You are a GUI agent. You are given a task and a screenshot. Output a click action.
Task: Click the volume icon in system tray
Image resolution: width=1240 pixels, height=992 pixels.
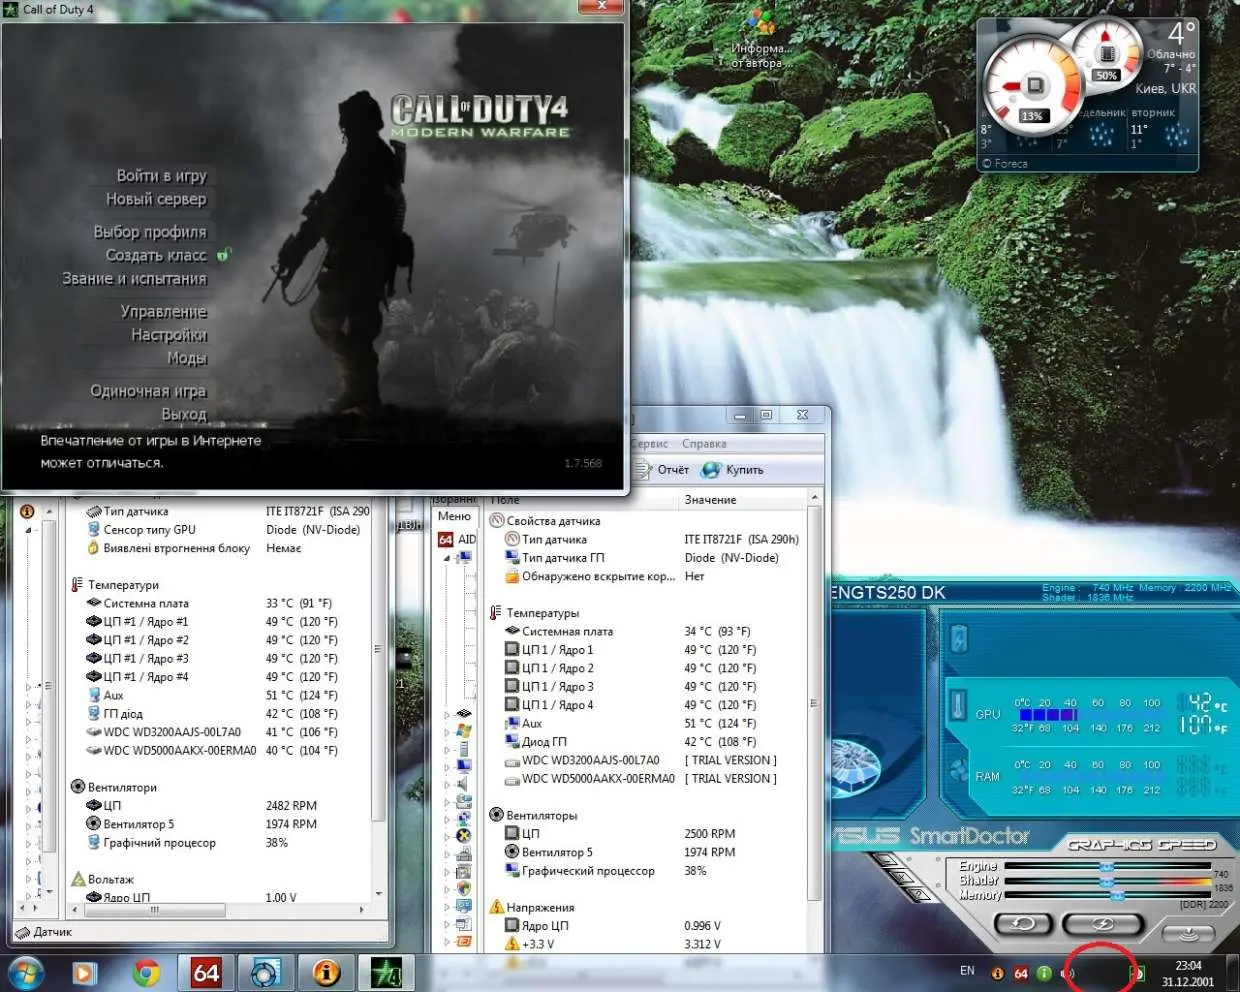pyautogui.click(x=1067, y=973)
